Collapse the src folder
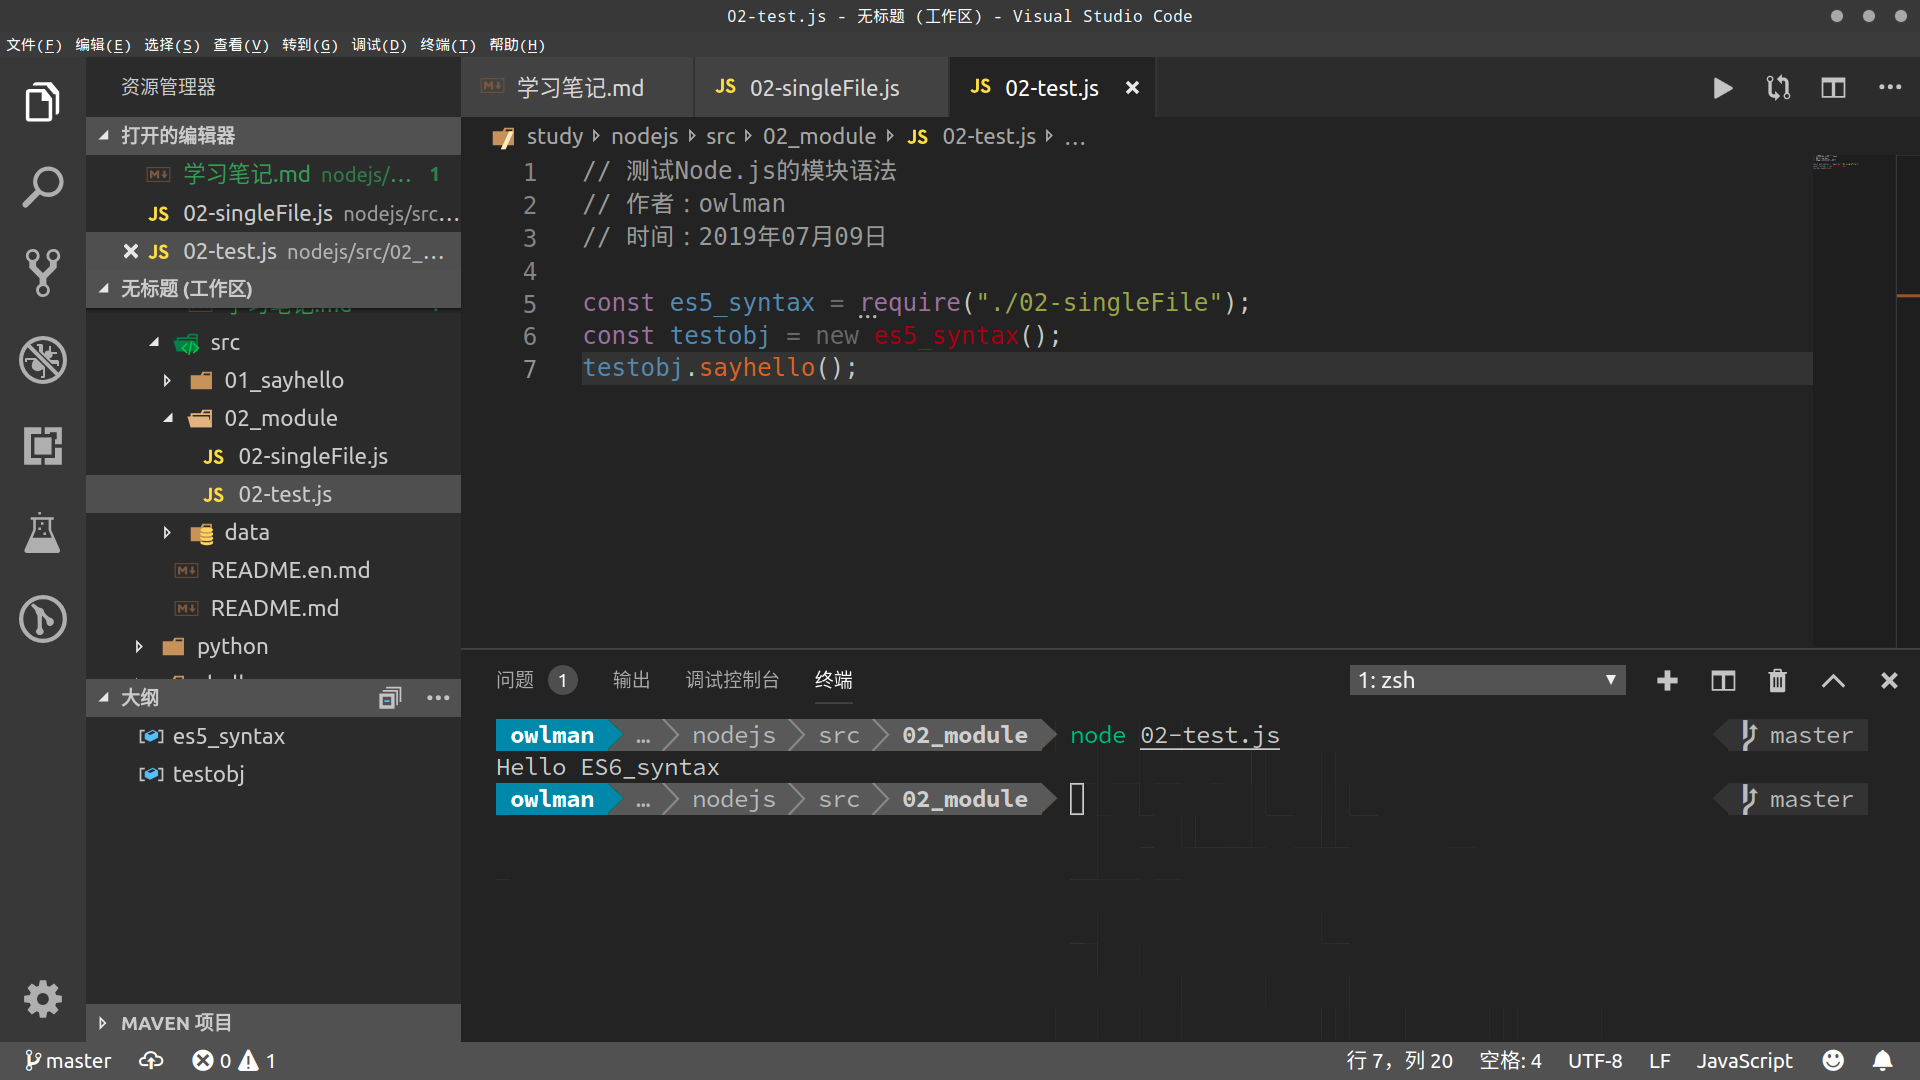Screen dimensions: 1920x1080 (154, 343)
